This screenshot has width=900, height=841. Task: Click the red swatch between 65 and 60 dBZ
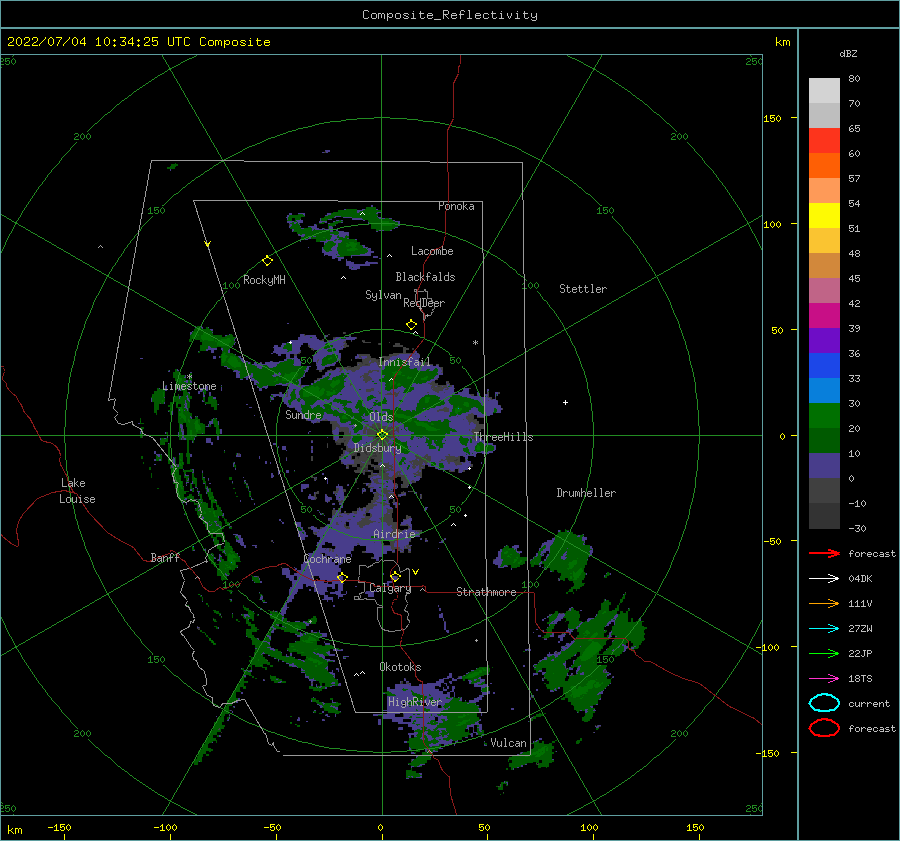pyautogui.click(x=824, y=141)
